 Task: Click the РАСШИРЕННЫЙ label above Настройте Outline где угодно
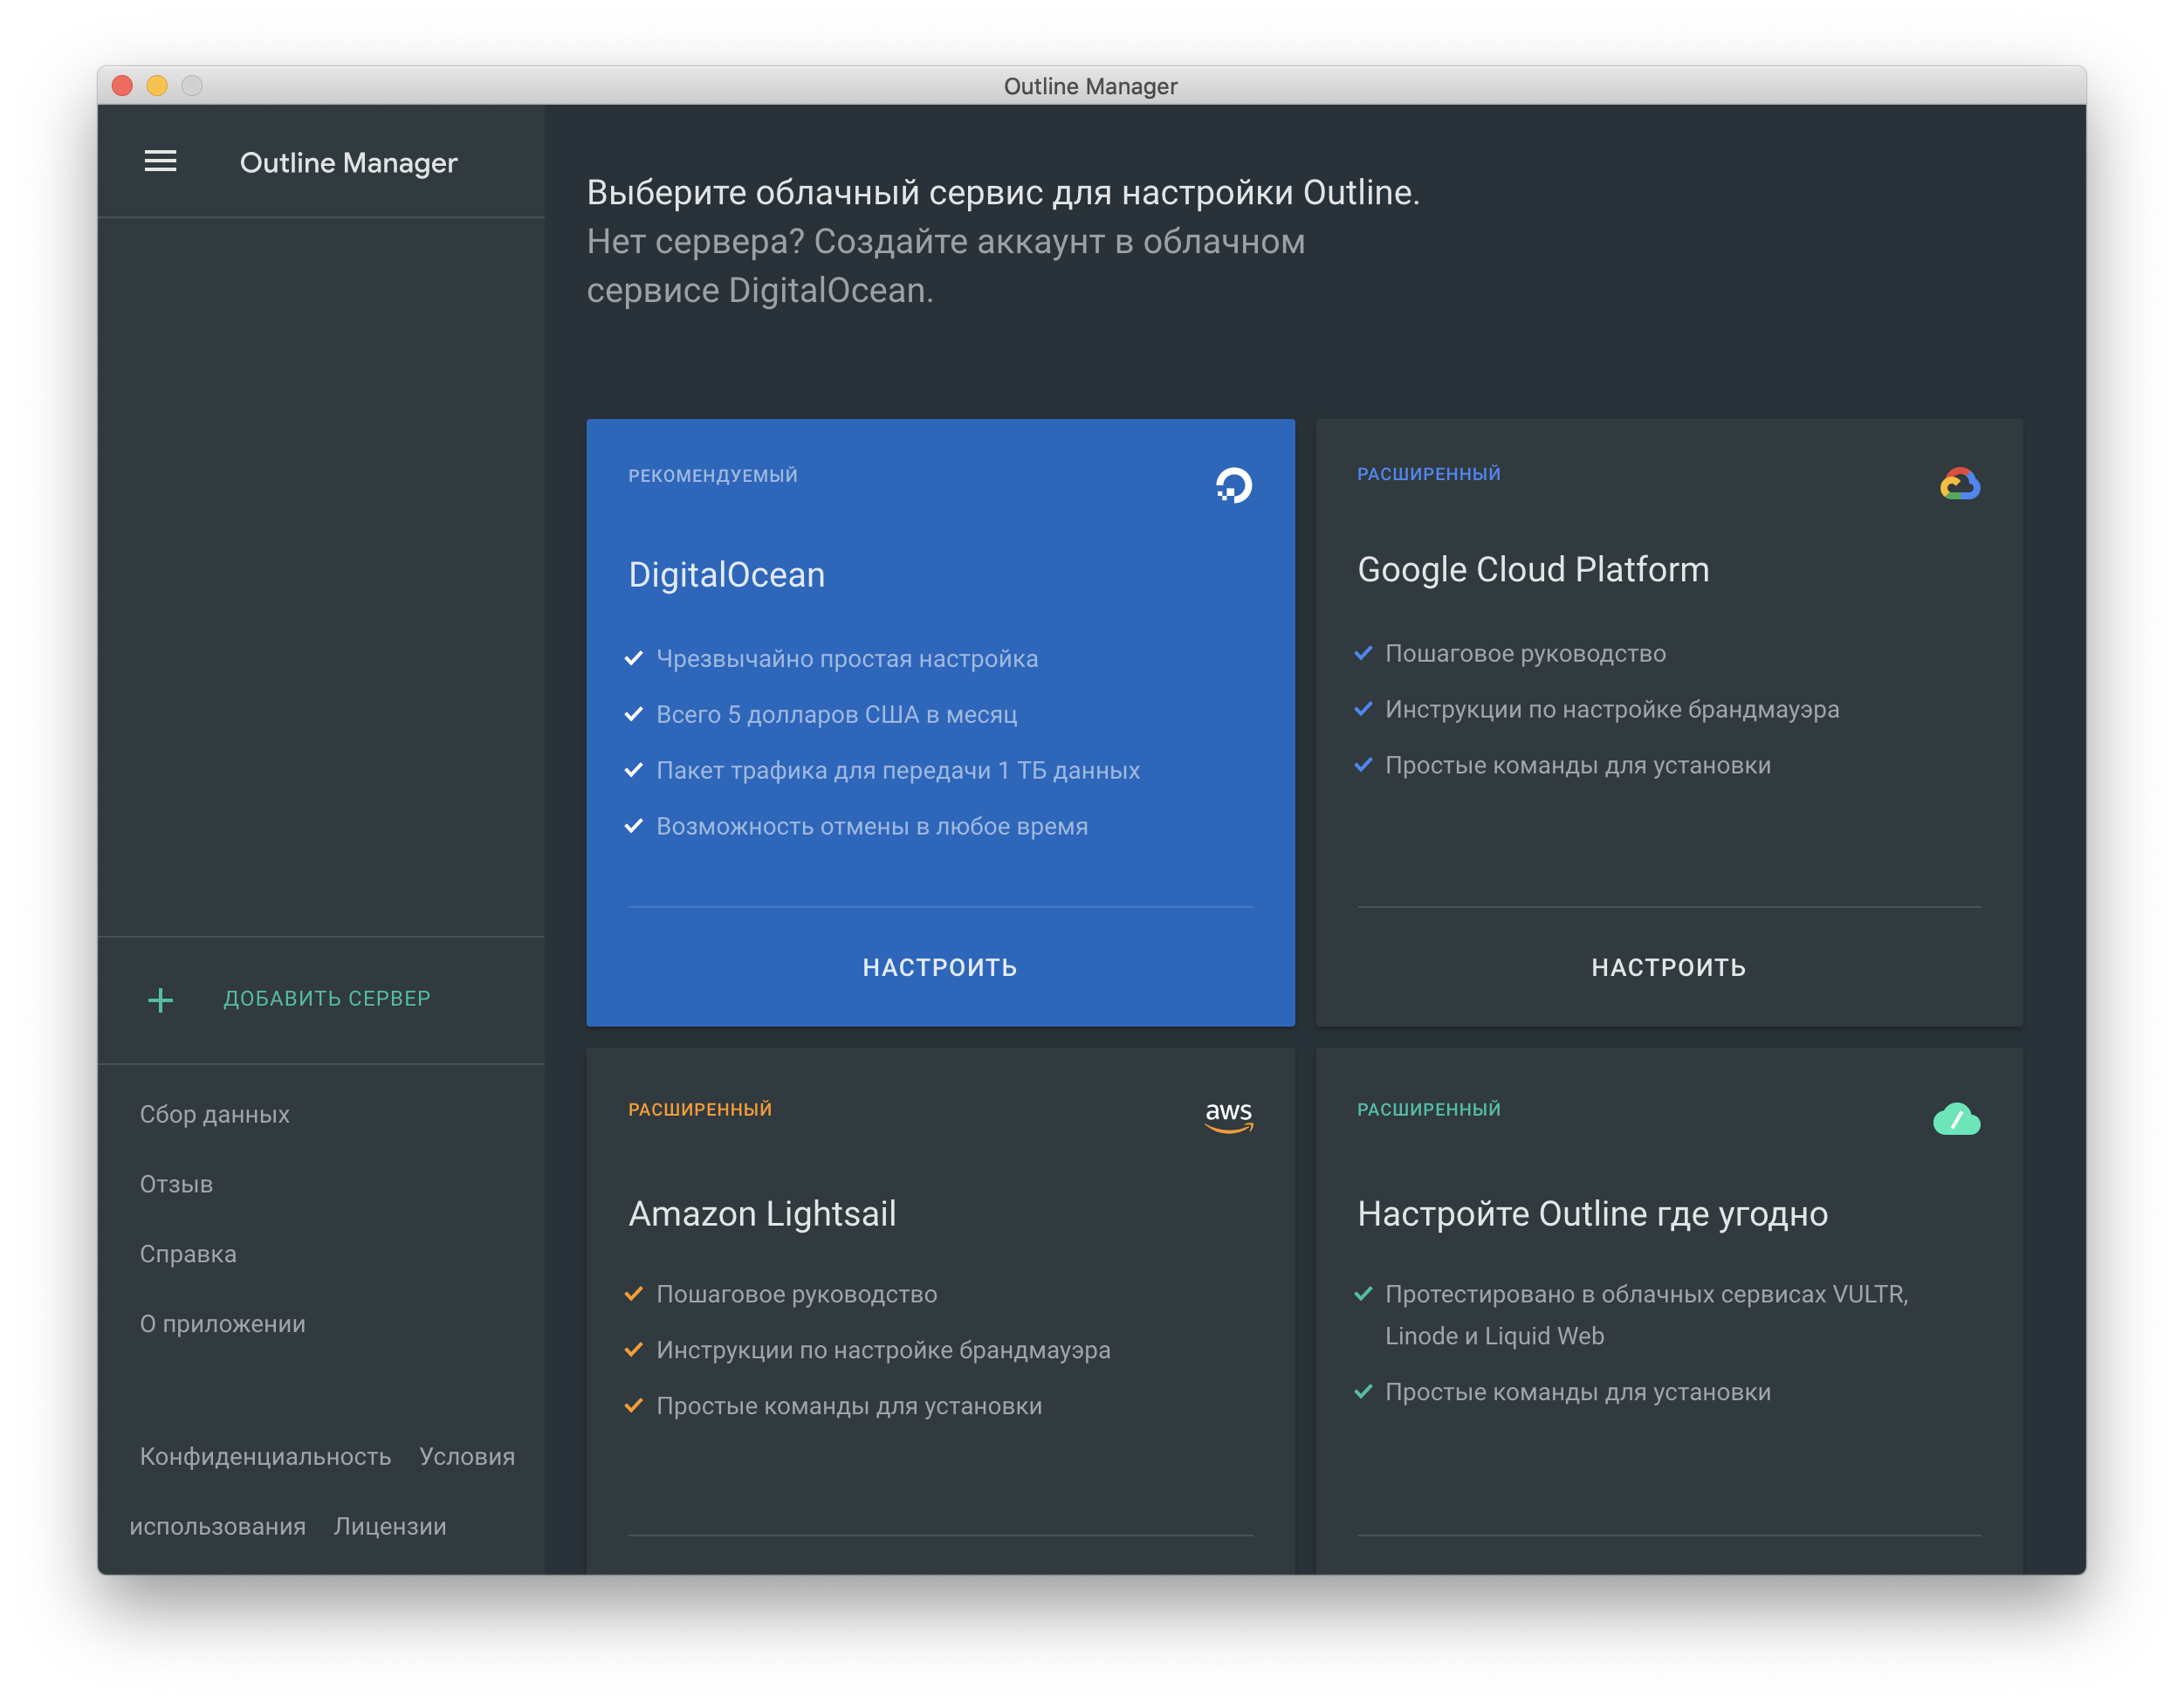click(x=1429, y=1110)
